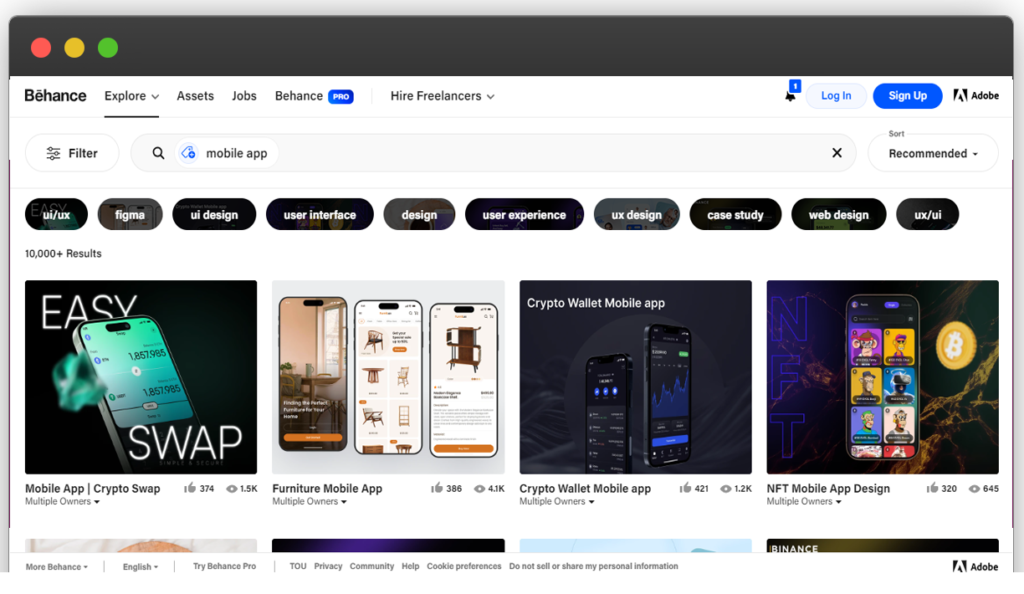Select the ux design tag chip

(x=637, y=214)
